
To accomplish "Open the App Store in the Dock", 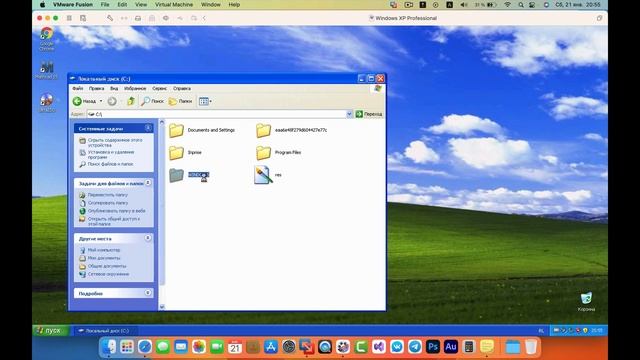I will pos(271,347).
